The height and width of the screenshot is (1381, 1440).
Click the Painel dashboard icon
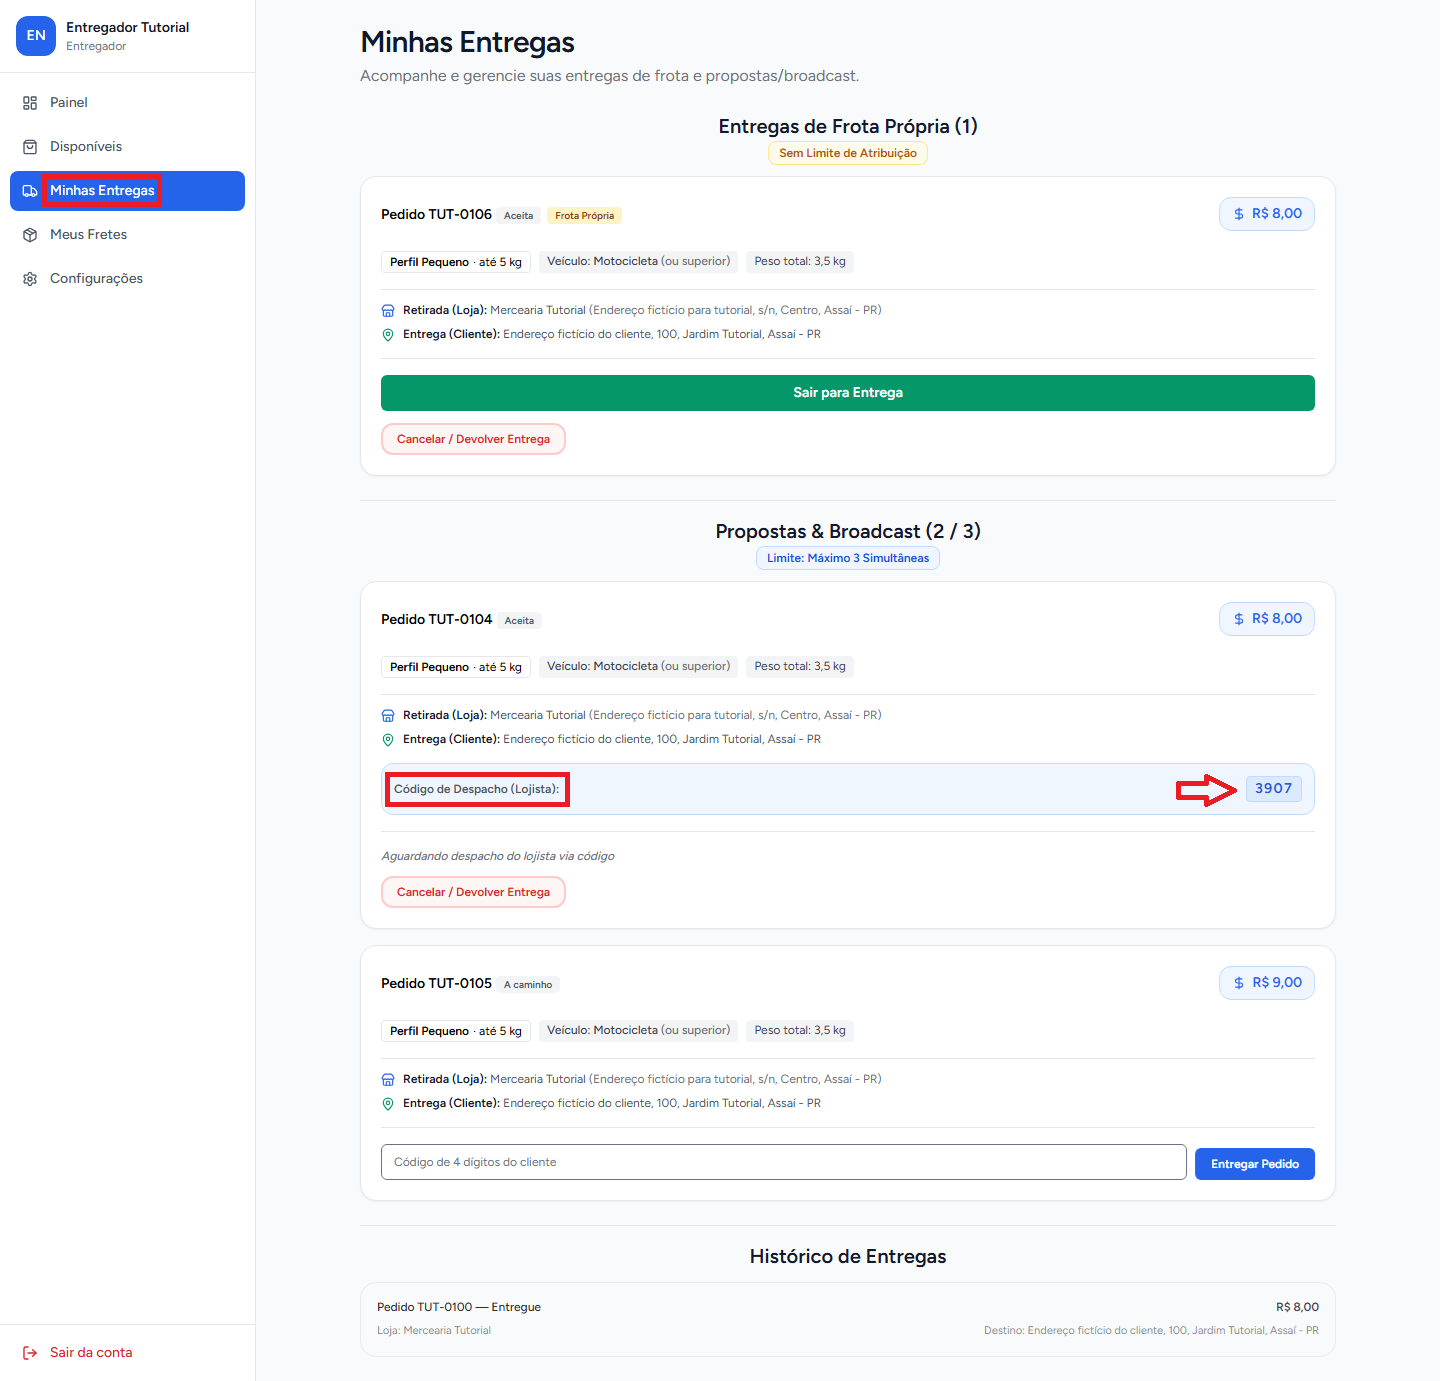click(x=30, y=103)
